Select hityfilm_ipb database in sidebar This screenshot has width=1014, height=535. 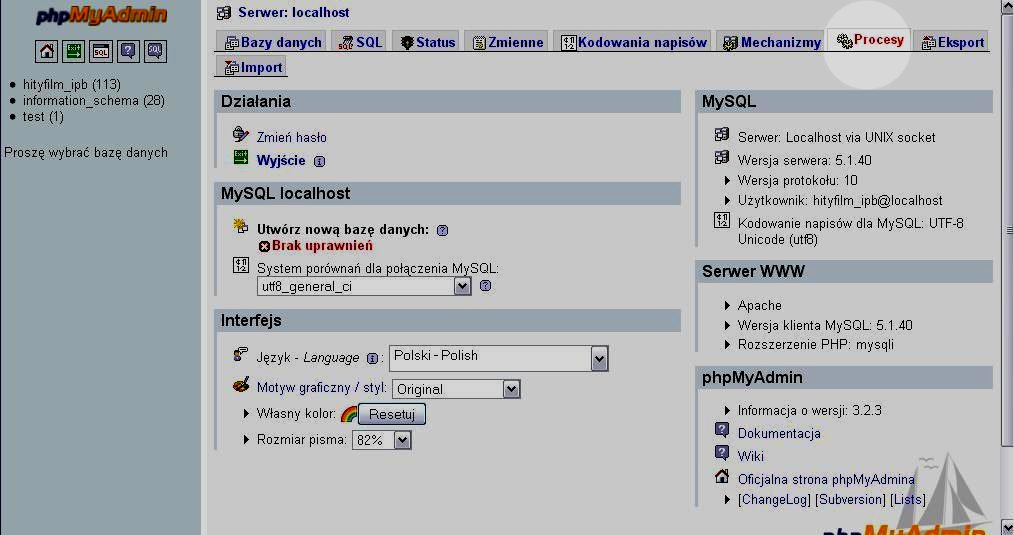coord(71,85)
